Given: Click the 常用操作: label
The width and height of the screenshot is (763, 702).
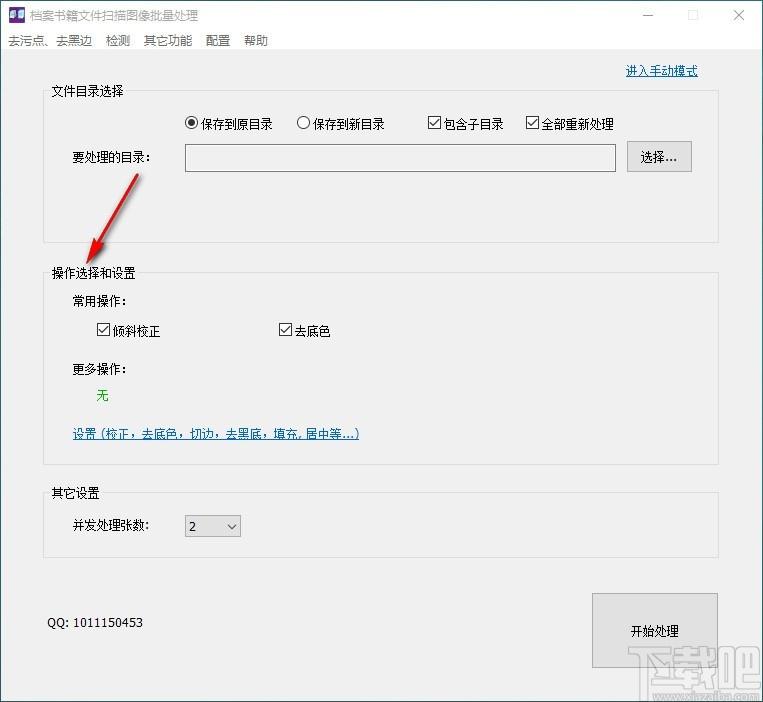Looking at the screenshot, I should point(99,301).
